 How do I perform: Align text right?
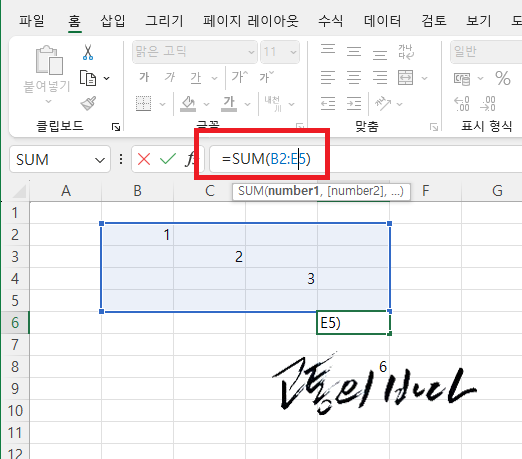pos(380,78)
